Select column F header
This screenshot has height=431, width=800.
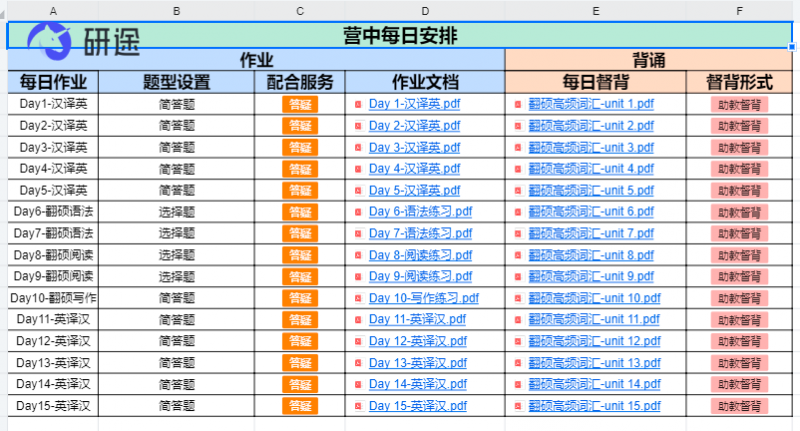pyautogui.click(x=739, y=11)
